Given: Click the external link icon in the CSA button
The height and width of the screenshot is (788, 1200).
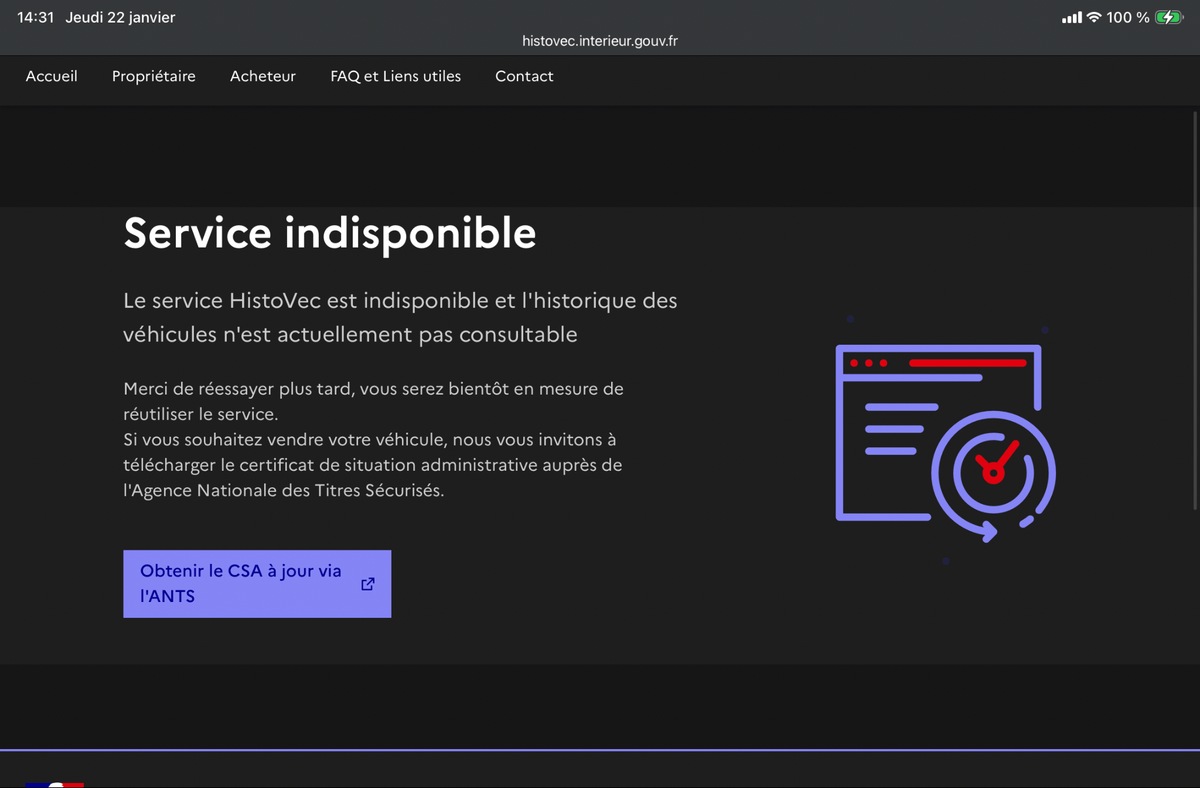Looking at the screenshot, I should coord(368,584).
